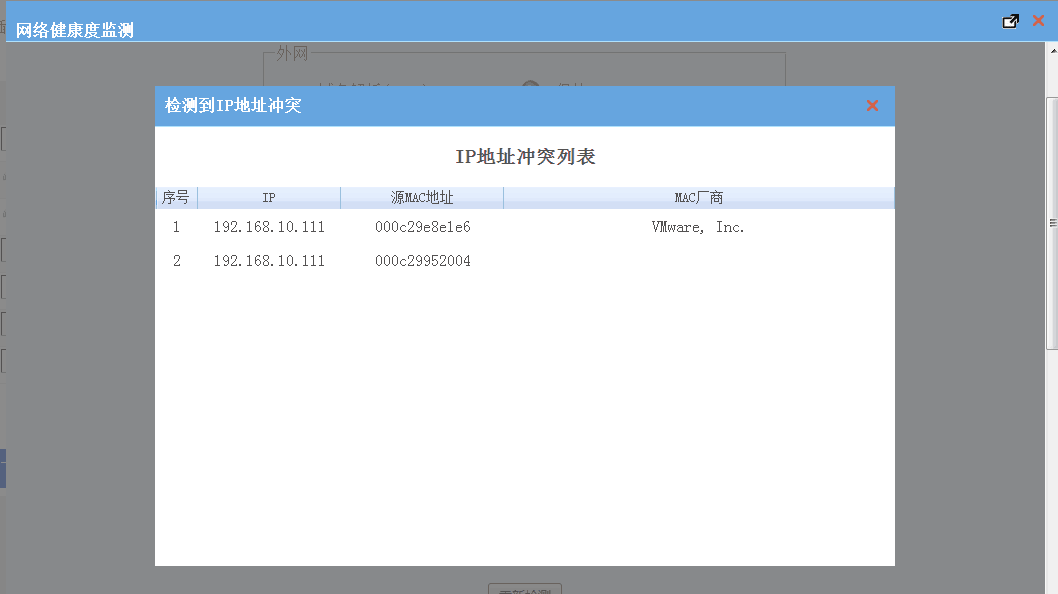Click the 源MAC地址 column header
This screenshot has width=1058, height=594.
[422, 198]
